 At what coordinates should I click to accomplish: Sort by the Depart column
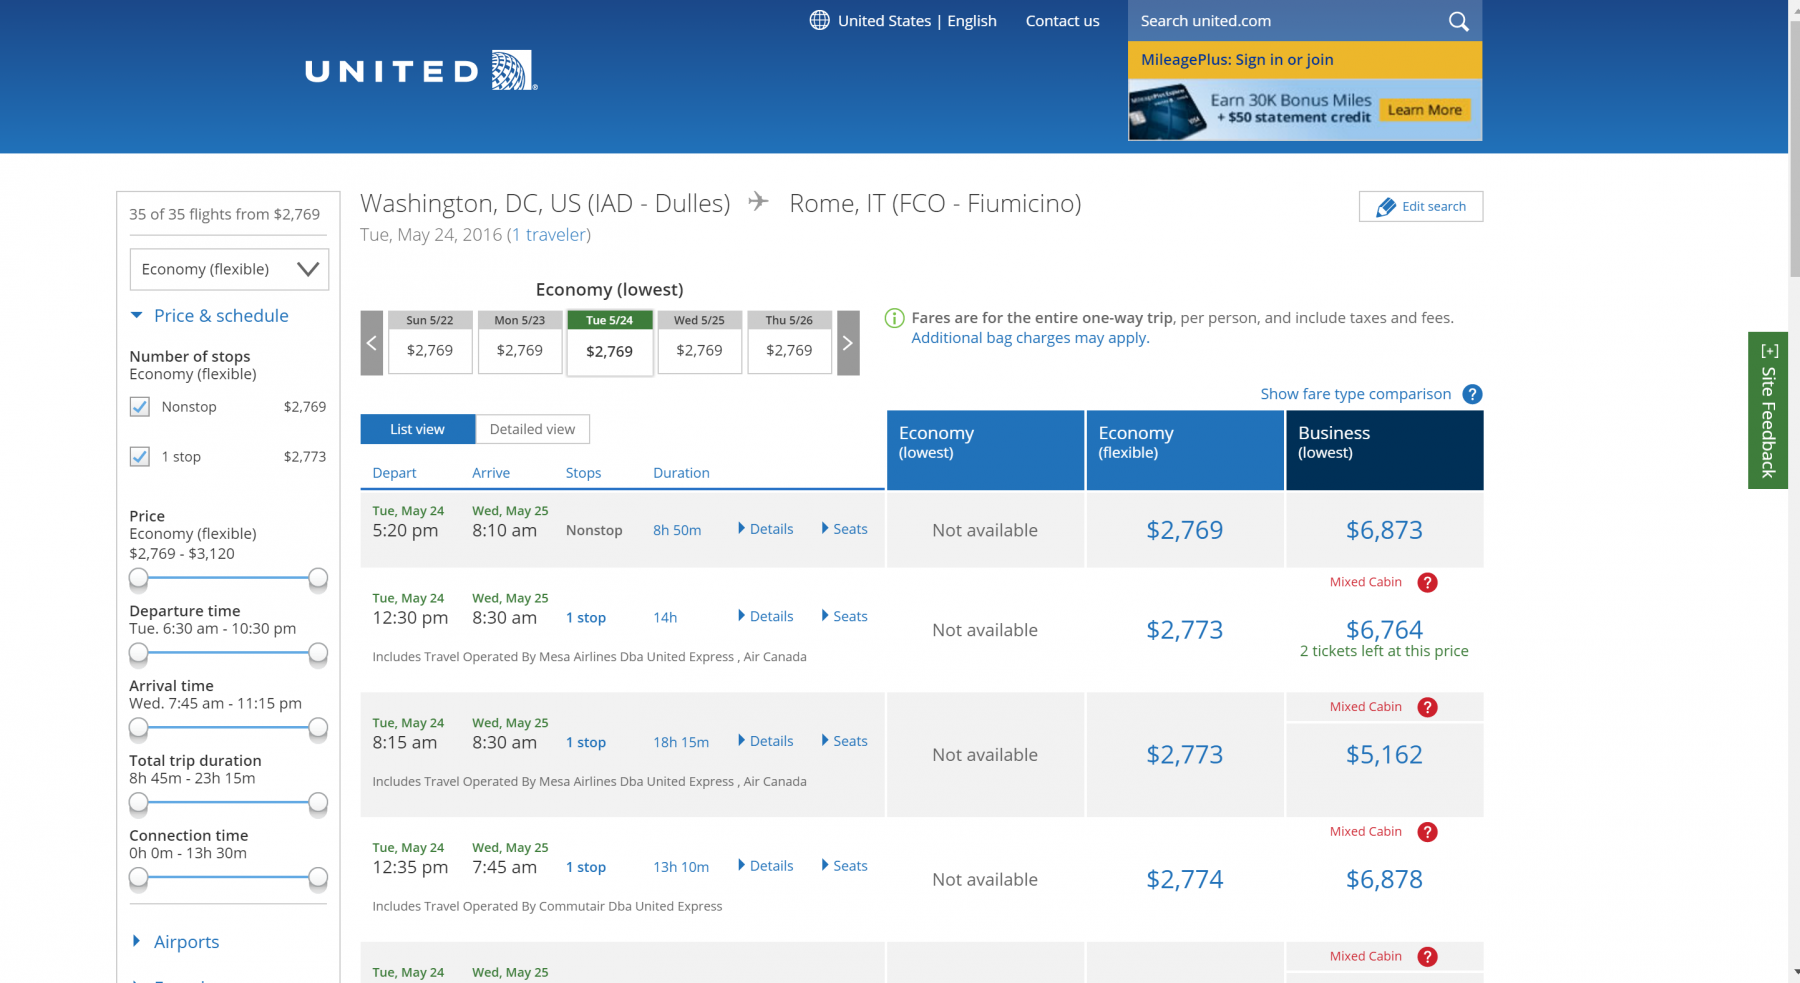[394, 473]
